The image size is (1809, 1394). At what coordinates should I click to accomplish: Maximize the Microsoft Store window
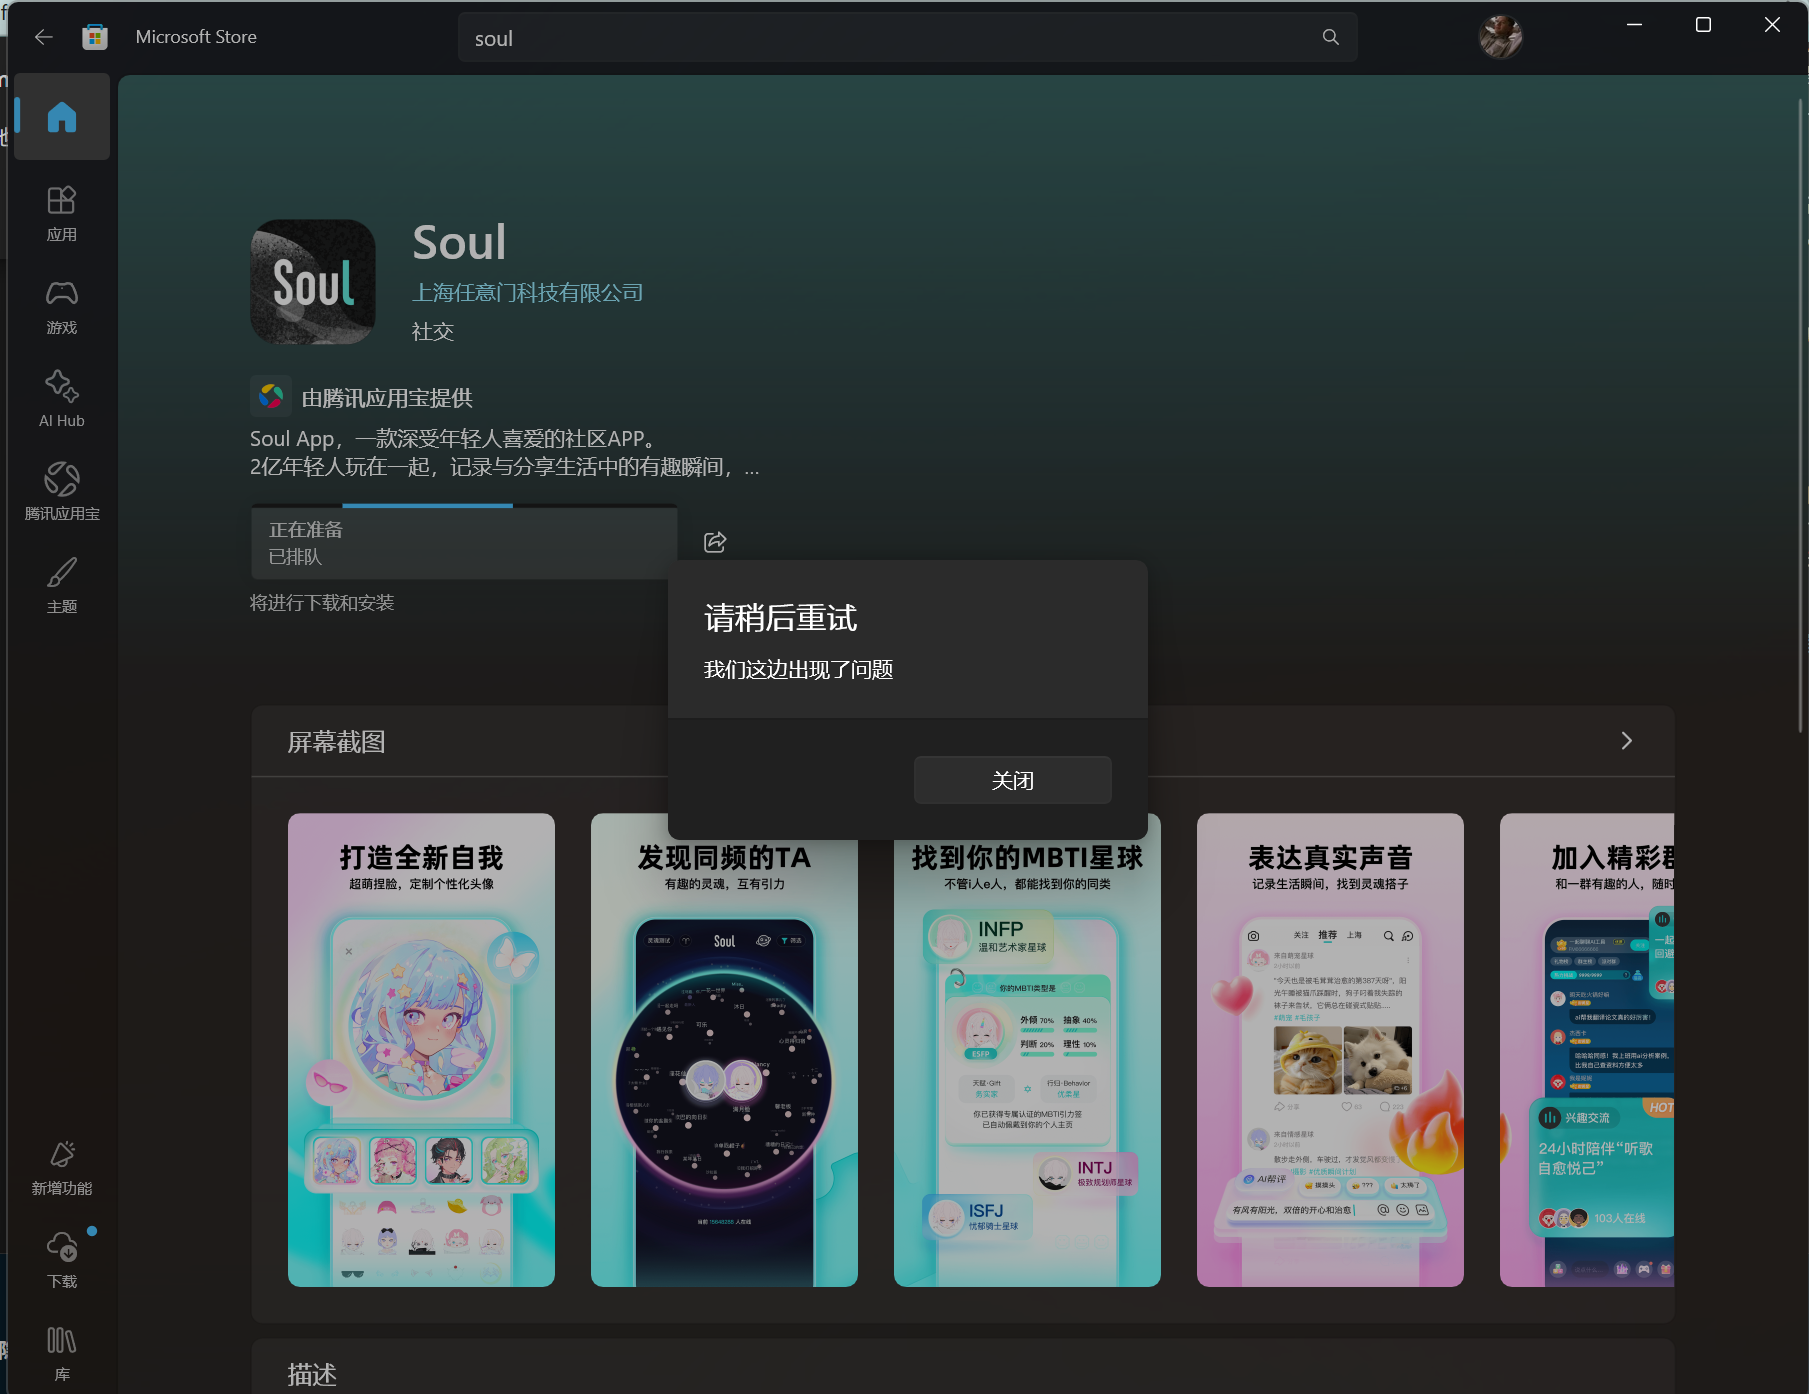pyautogui.click(x=1703, y=25)
